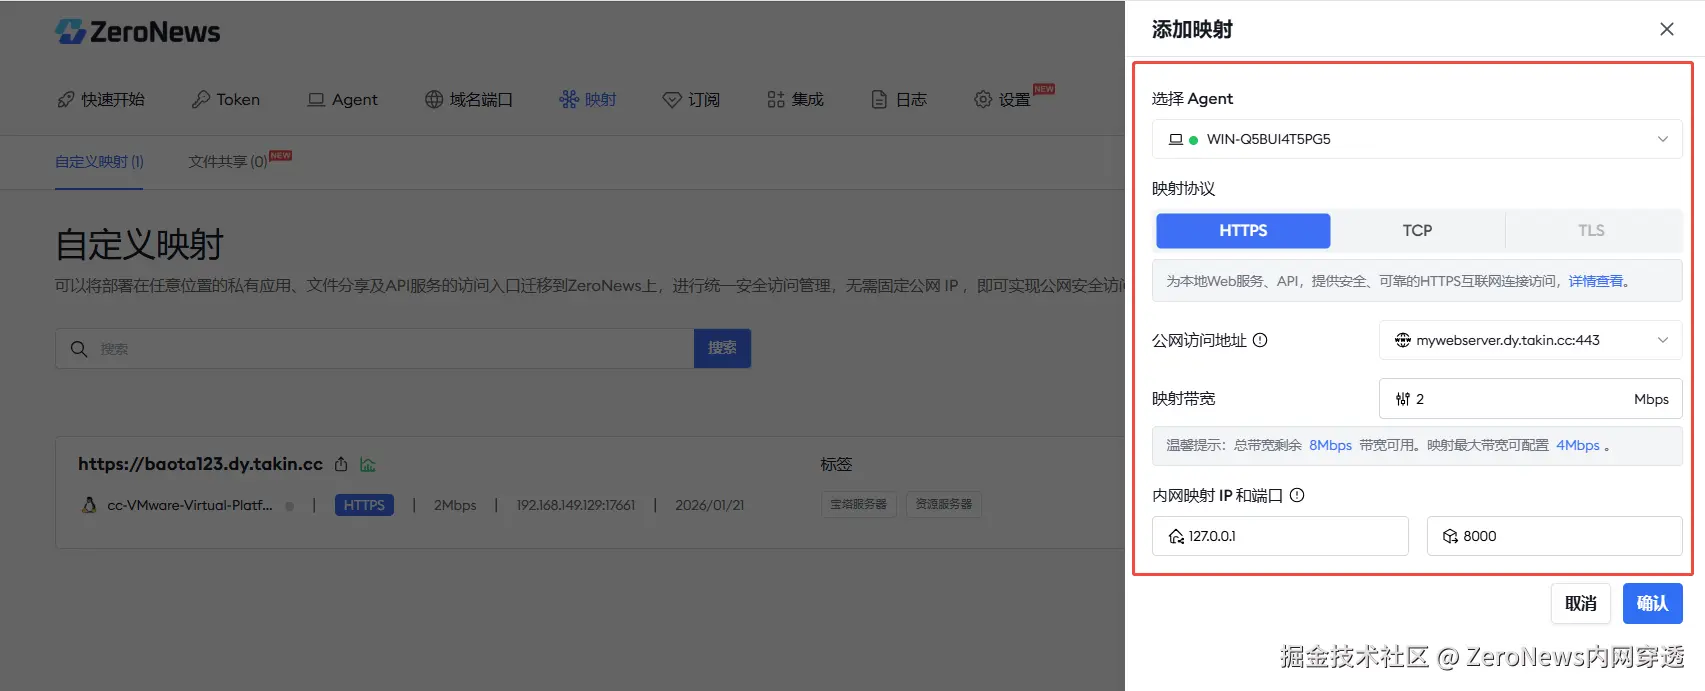Viewport: 1705px width, 691px height.
Task: Click the 2Mbps bandwidth value in row
Action: click(455, 505)
